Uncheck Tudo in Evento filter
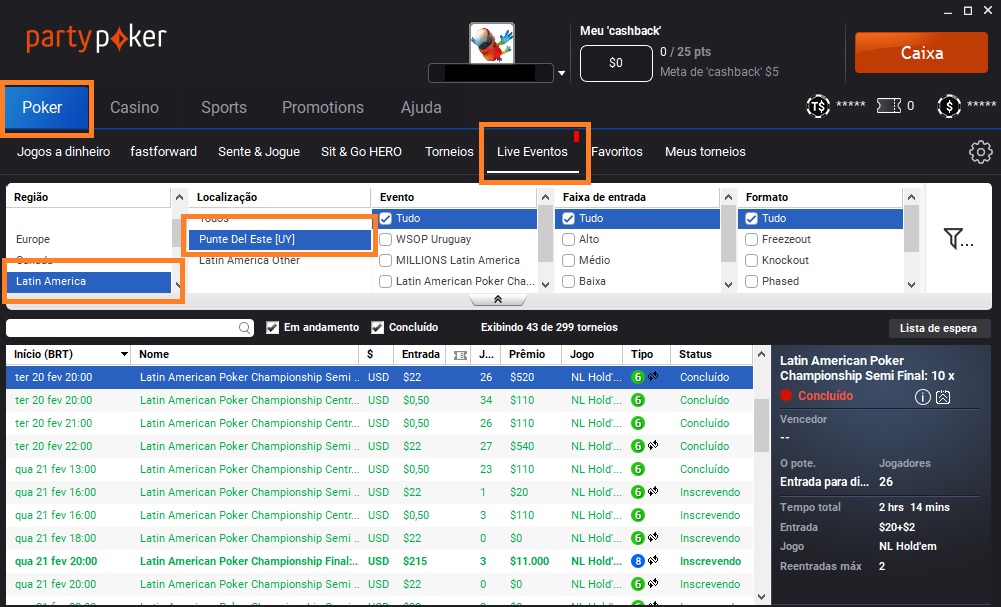 coord(386,218)
